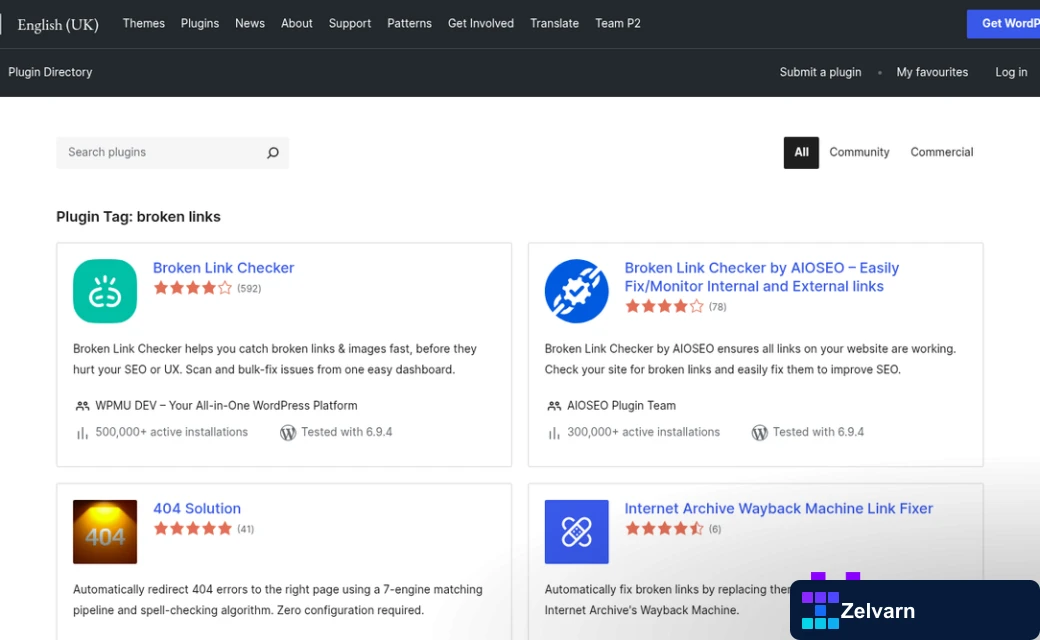Click the WPMU DEV author people icon

[82, 406]
